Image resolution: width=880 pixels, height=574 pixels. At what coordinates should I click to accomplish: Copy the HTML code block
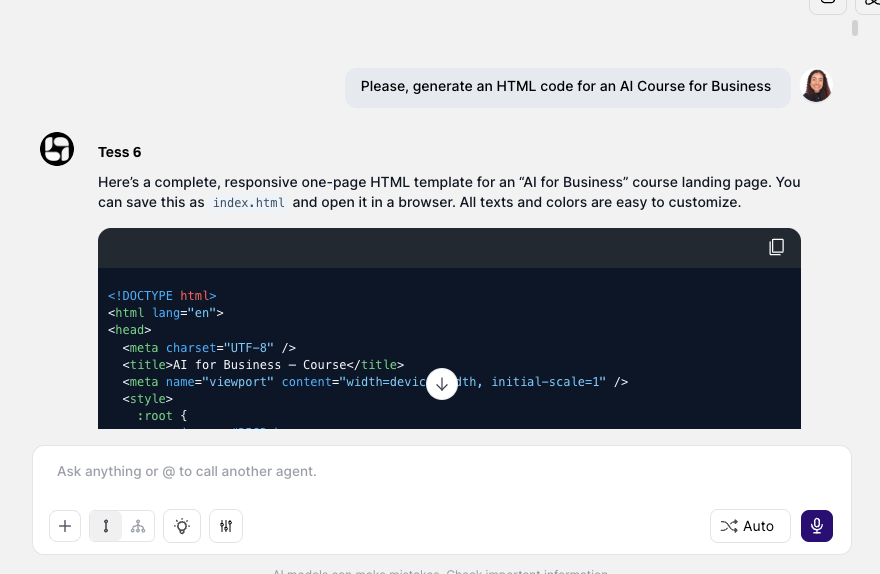click(776, 247)
